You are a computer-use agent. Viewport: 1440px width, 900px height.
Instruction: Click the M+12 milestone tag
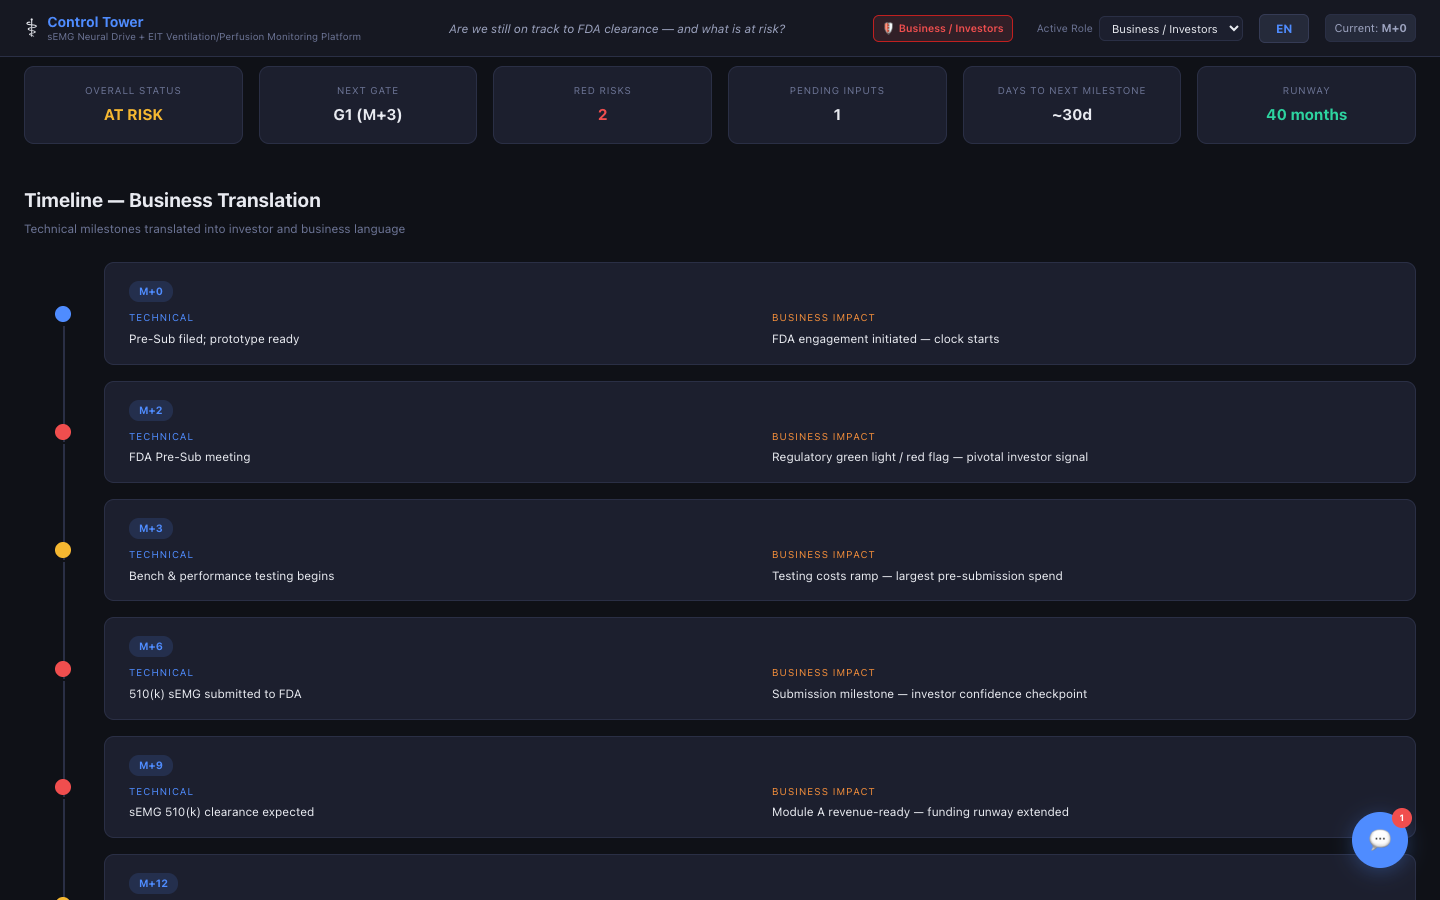(153, 883)
